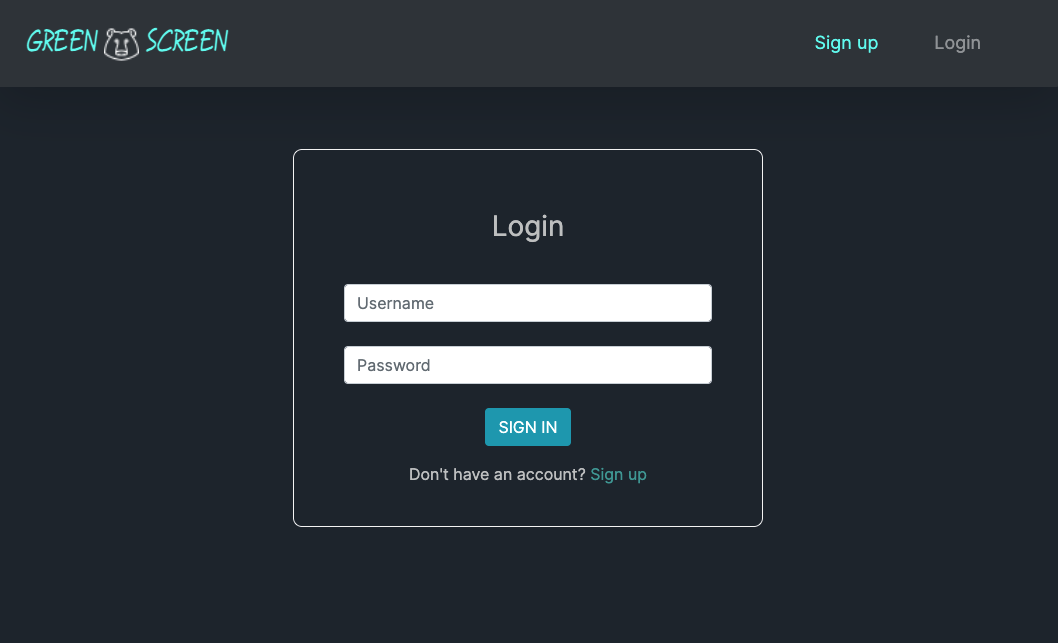Viewport: 1058px width, 643px height.
Task: Focus the Username input field
Action: click(528, 303)
